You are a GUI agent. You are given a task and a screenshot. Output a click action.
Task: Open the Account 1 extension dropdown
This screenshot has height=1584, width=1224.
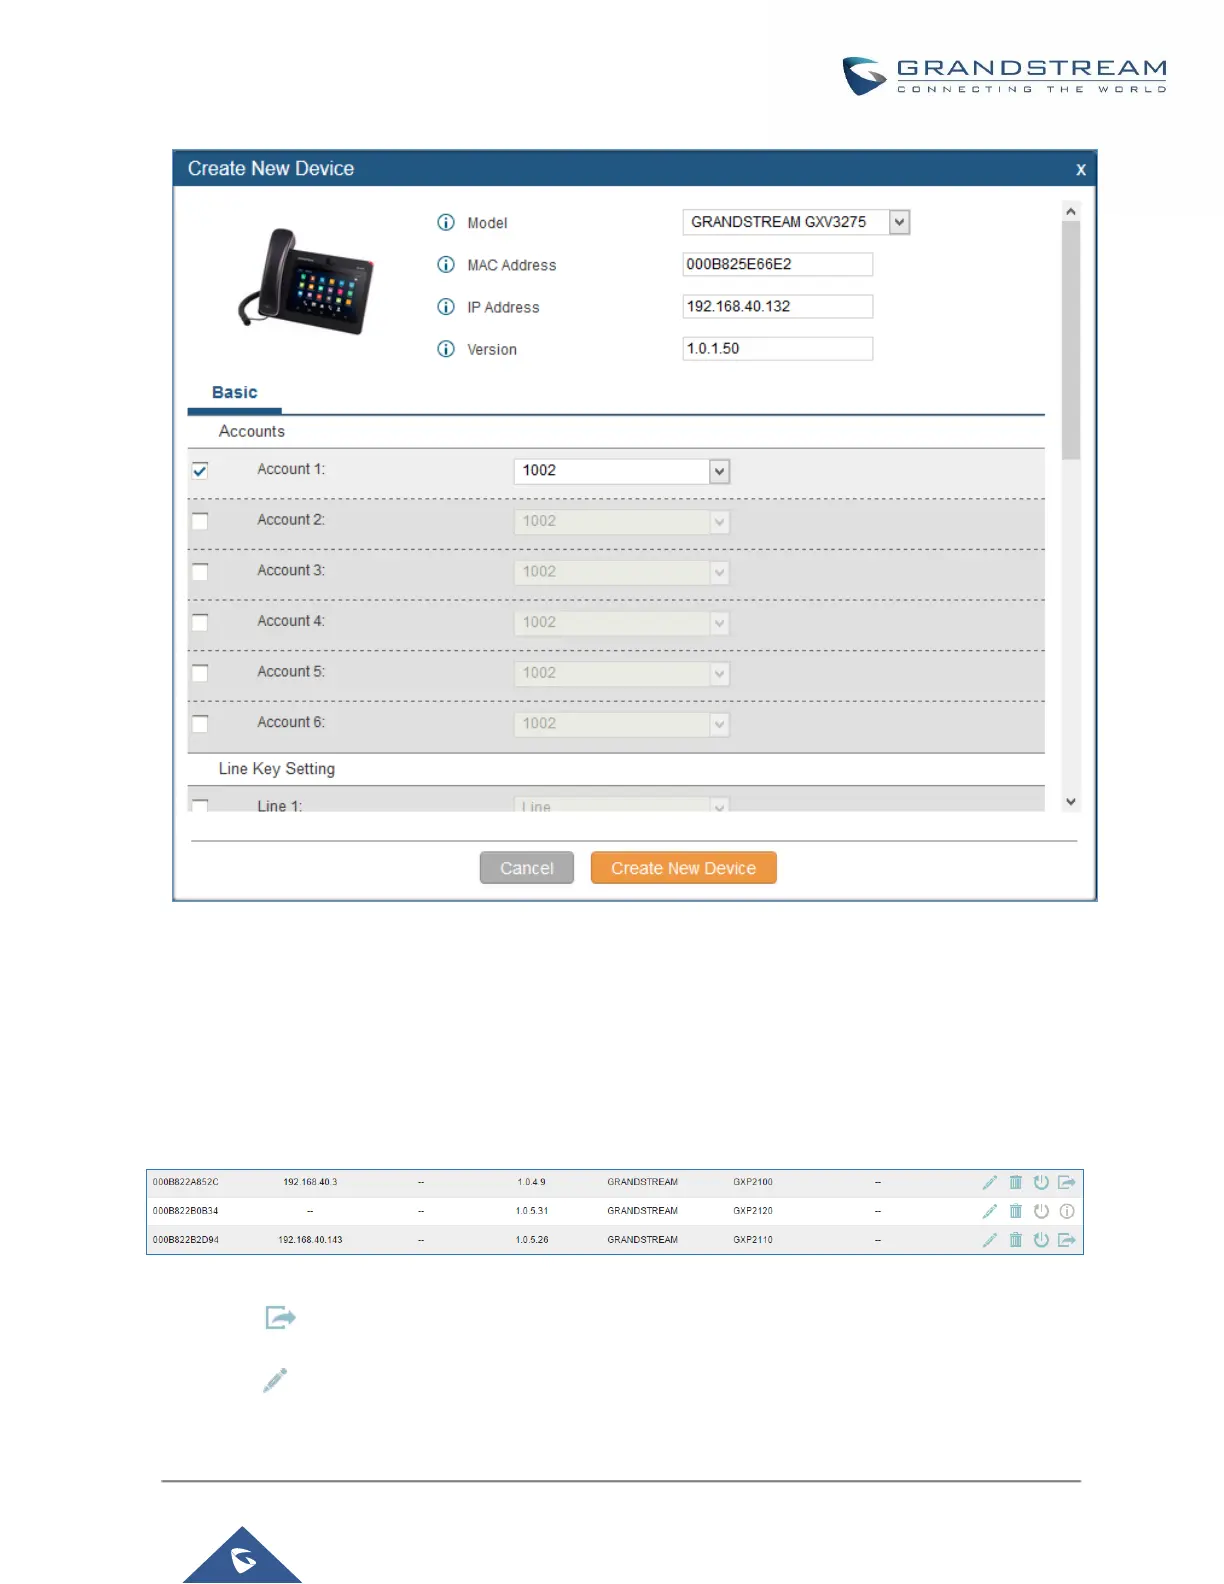point(622,471)
